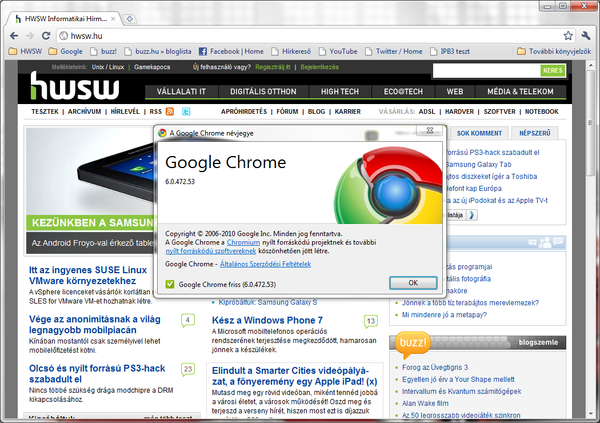Click the Samsung tablet featured image
This screenshot has height=423, width=600.
(x=91, y=171)
